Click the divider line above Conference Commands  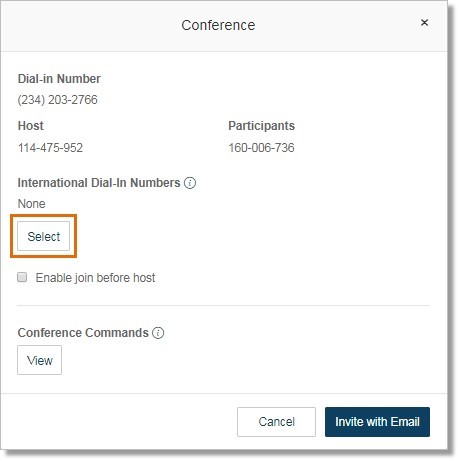(223, 305)
